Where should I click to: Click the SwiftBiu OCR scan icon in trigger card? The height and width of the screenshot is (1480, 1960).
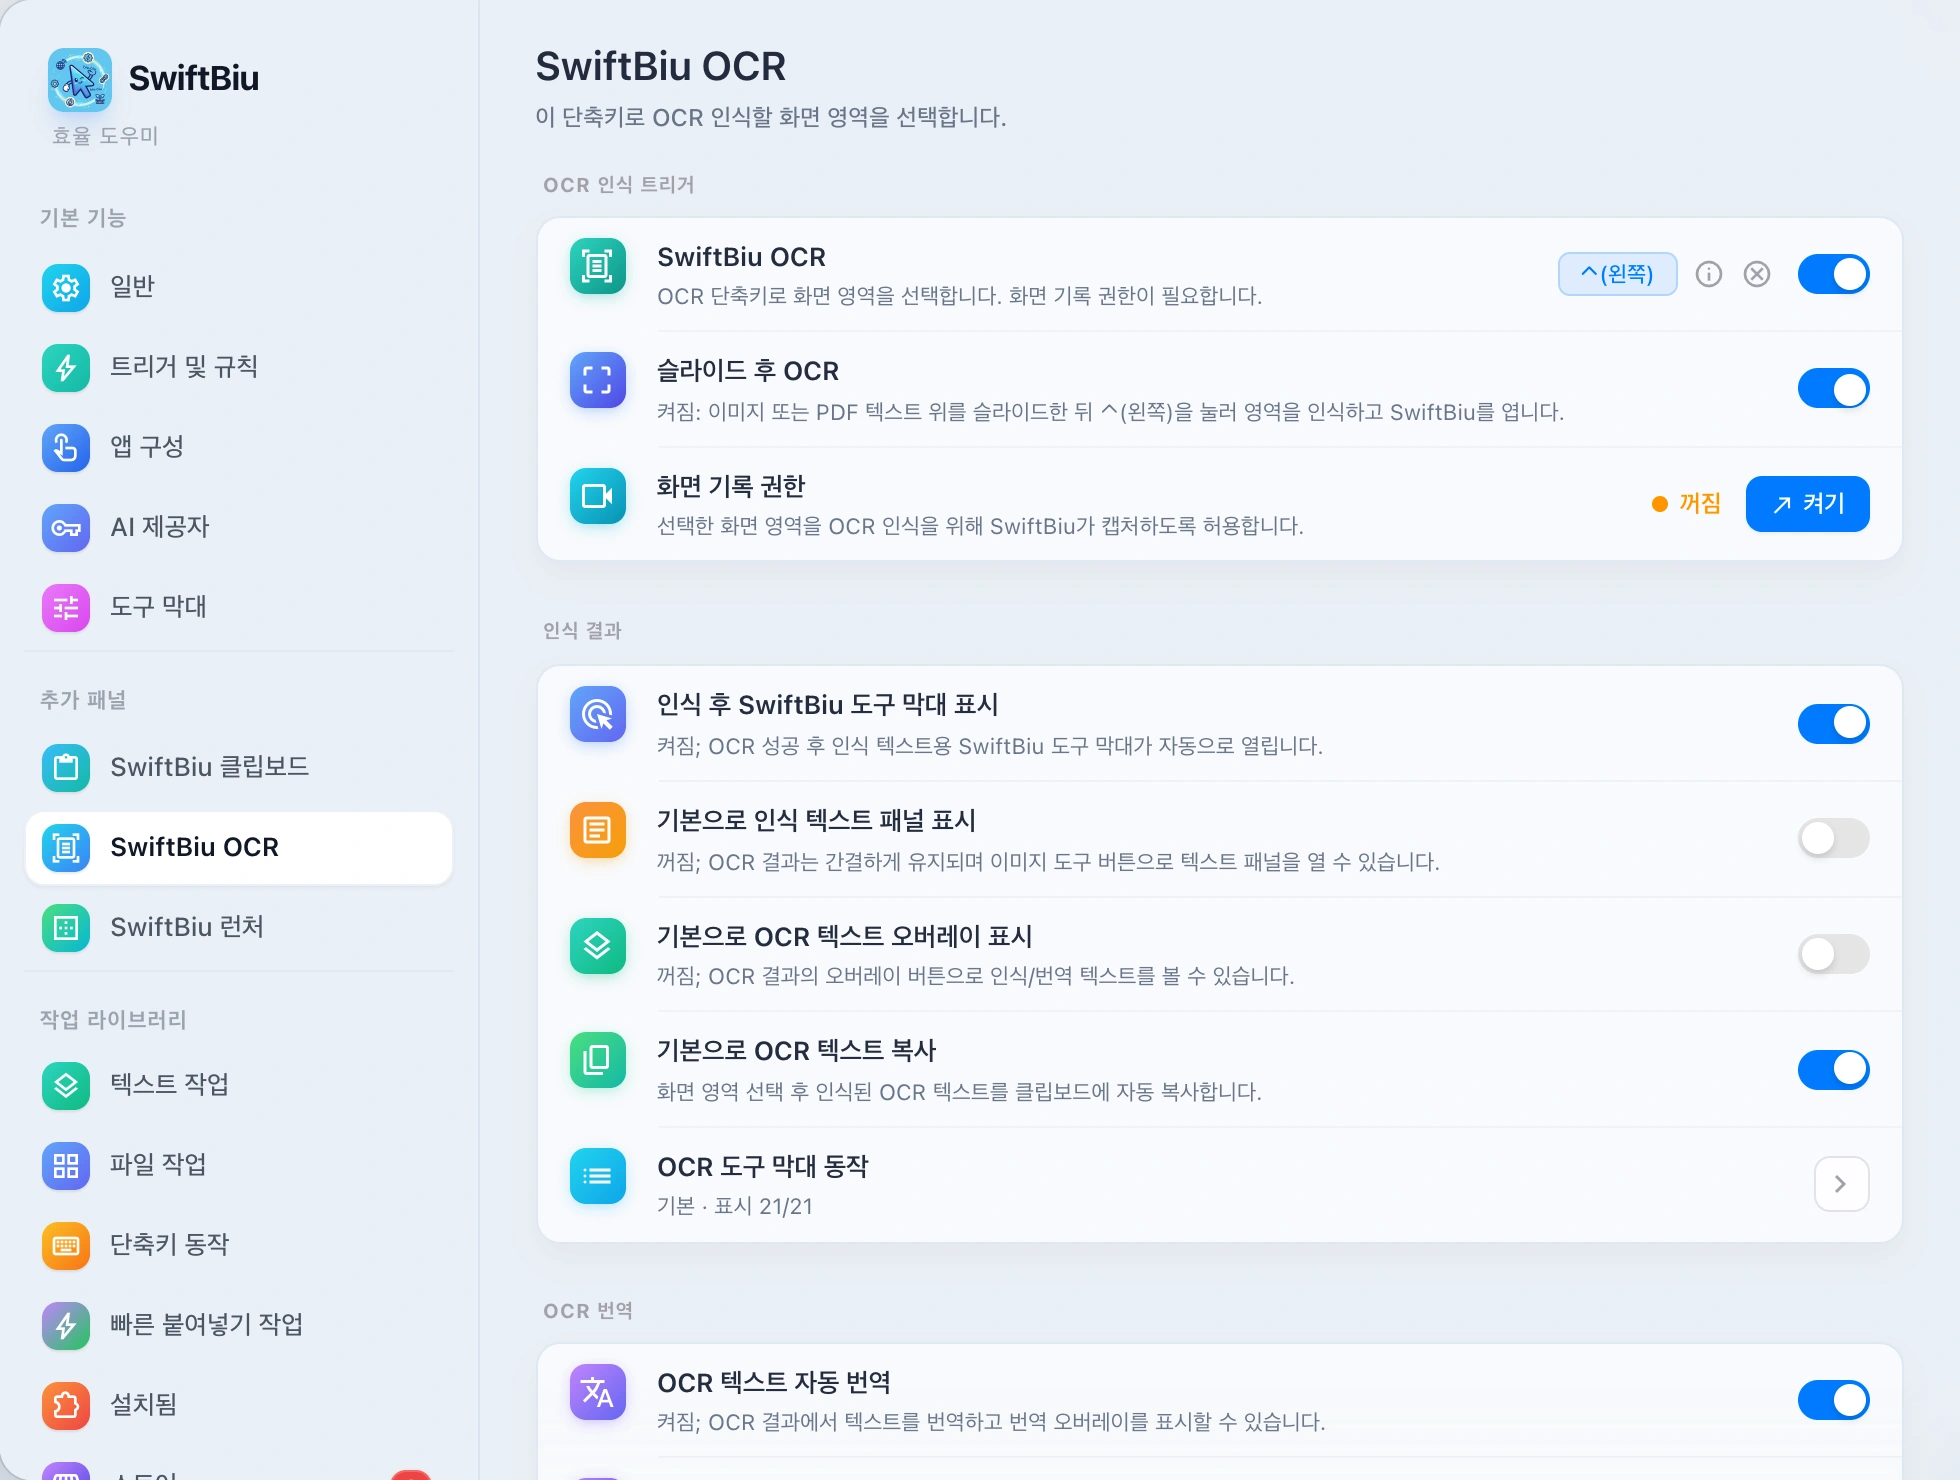click(598, 266)
